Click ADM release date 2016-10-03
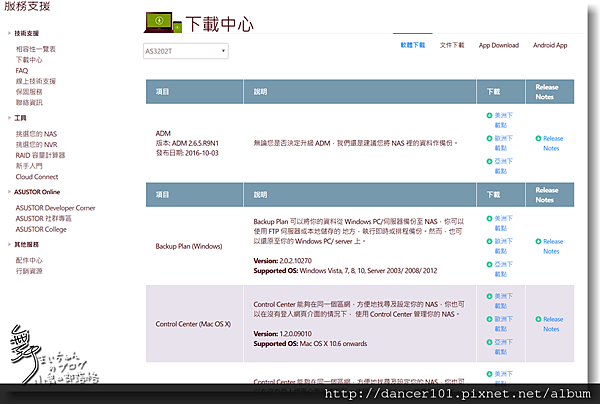Viewport: 600px width, 404px height. [x=187, y=153]
